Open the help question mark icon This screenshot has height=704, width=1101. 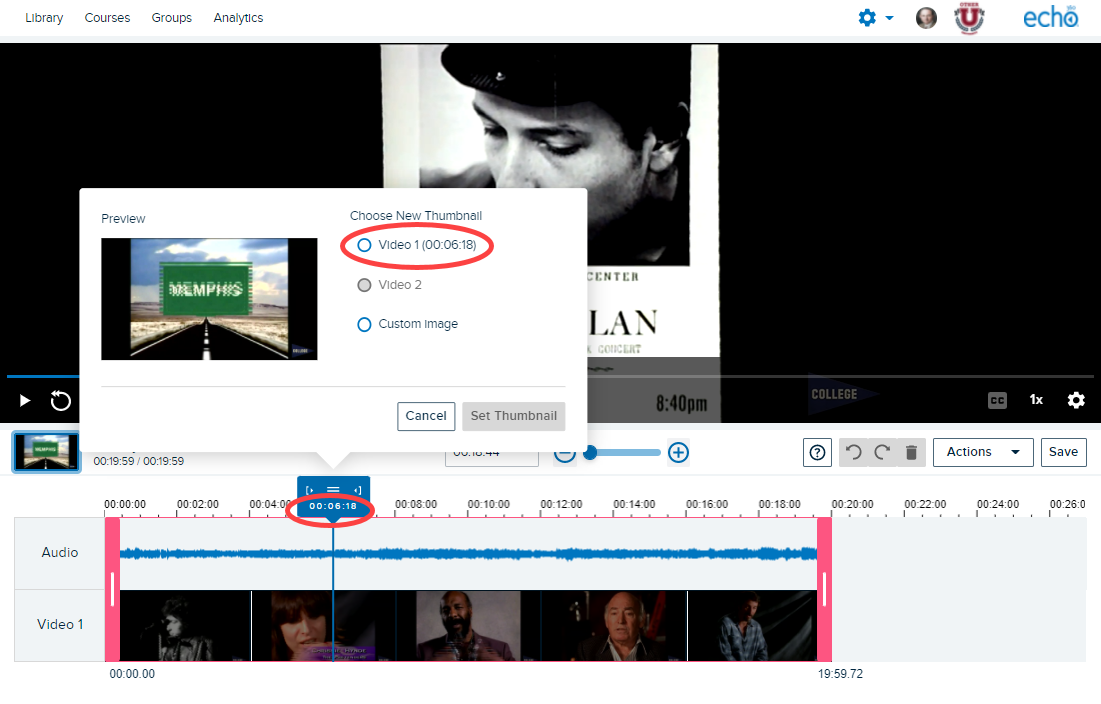(817, 453)
